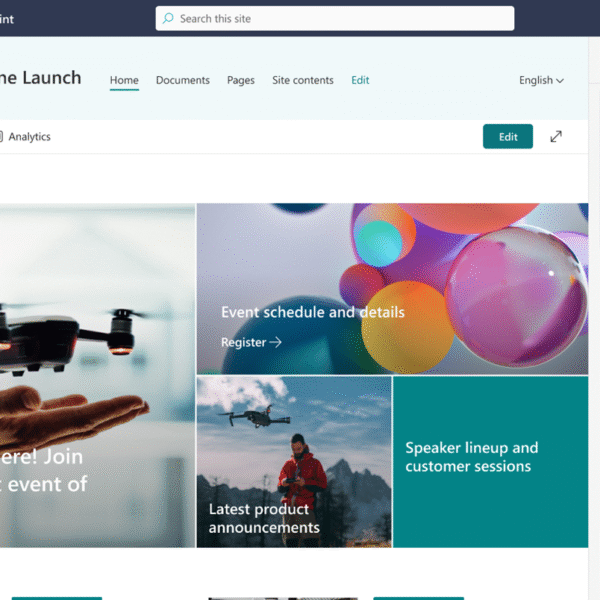Open Speaker lineup and customer sessions tile
This screenshot has width=600, height=600.
(491, 462)
